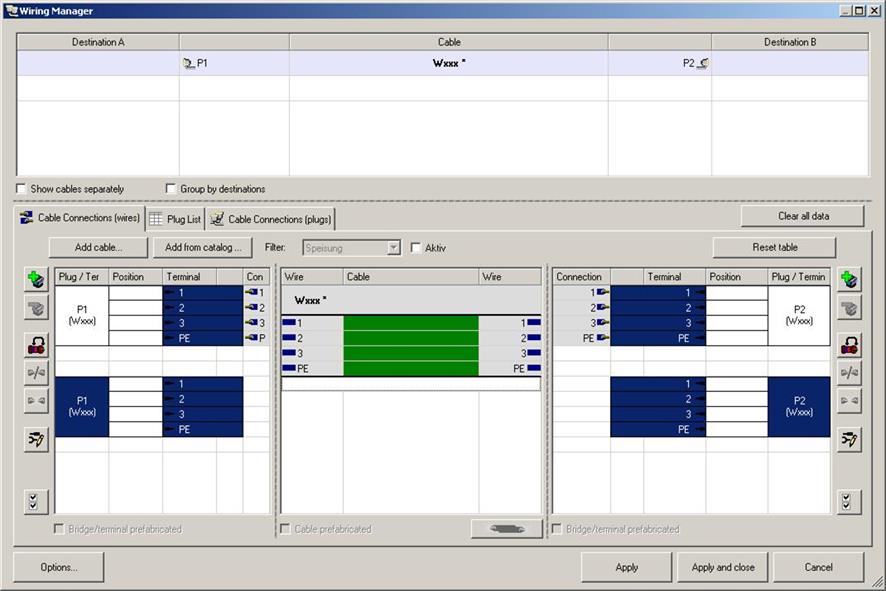Click the Connection column header in the P2 table
The width and height of the screenshot is (886, 591).
(581, 277)
